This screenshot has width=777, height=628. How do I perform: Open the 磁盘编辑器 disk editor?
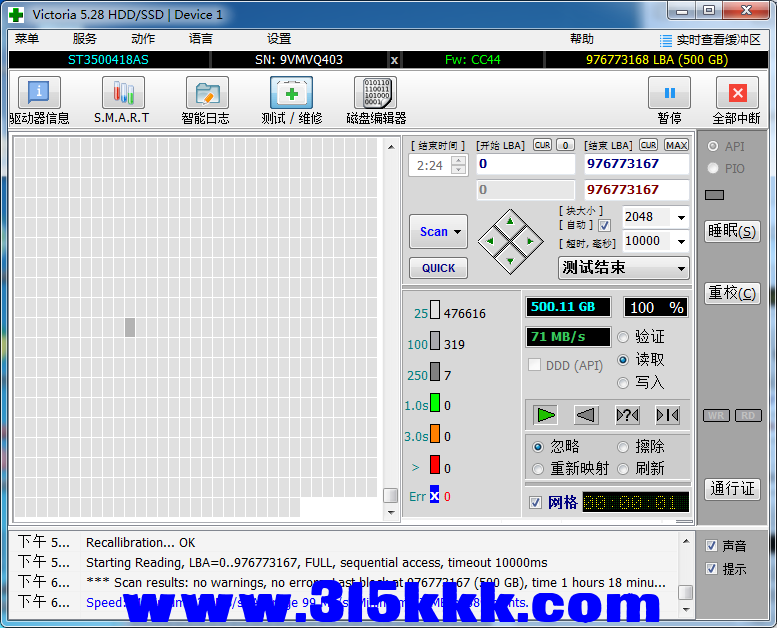(375, 94)
